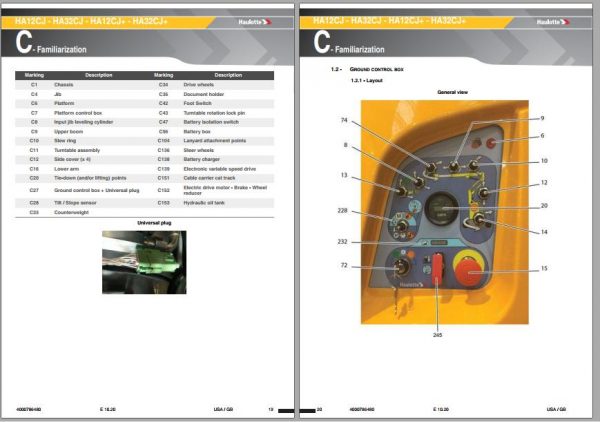The image size is (600, 422).
Task: Toggle the switch labeled 12 on right side
Action: coord(484,192)
